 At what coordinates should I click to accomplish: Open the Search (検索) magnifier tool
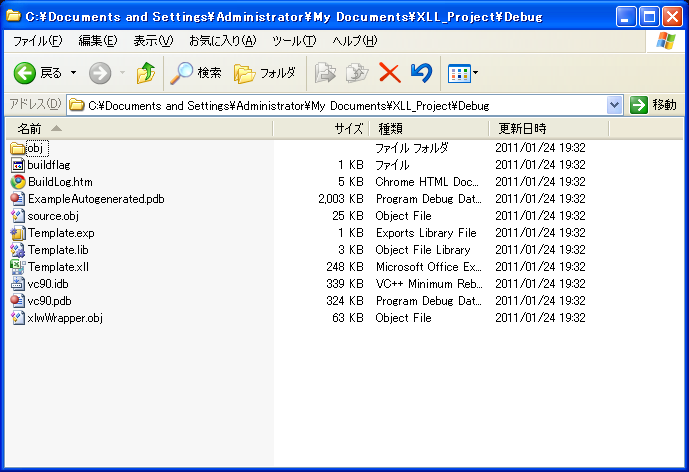point(196,73)
